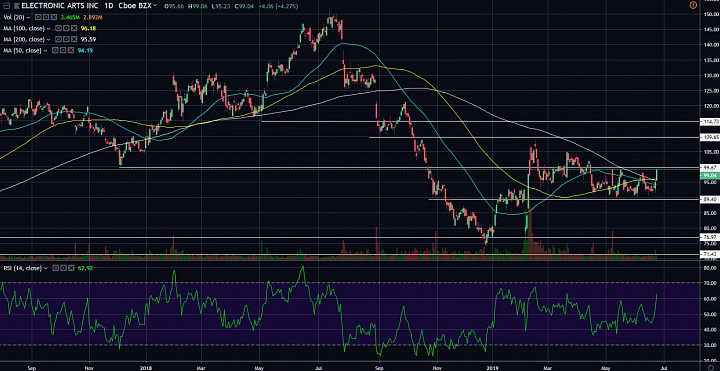720x371 pixels.
Task: Click the 150.00 price scale label
Action: coord(710,15)
